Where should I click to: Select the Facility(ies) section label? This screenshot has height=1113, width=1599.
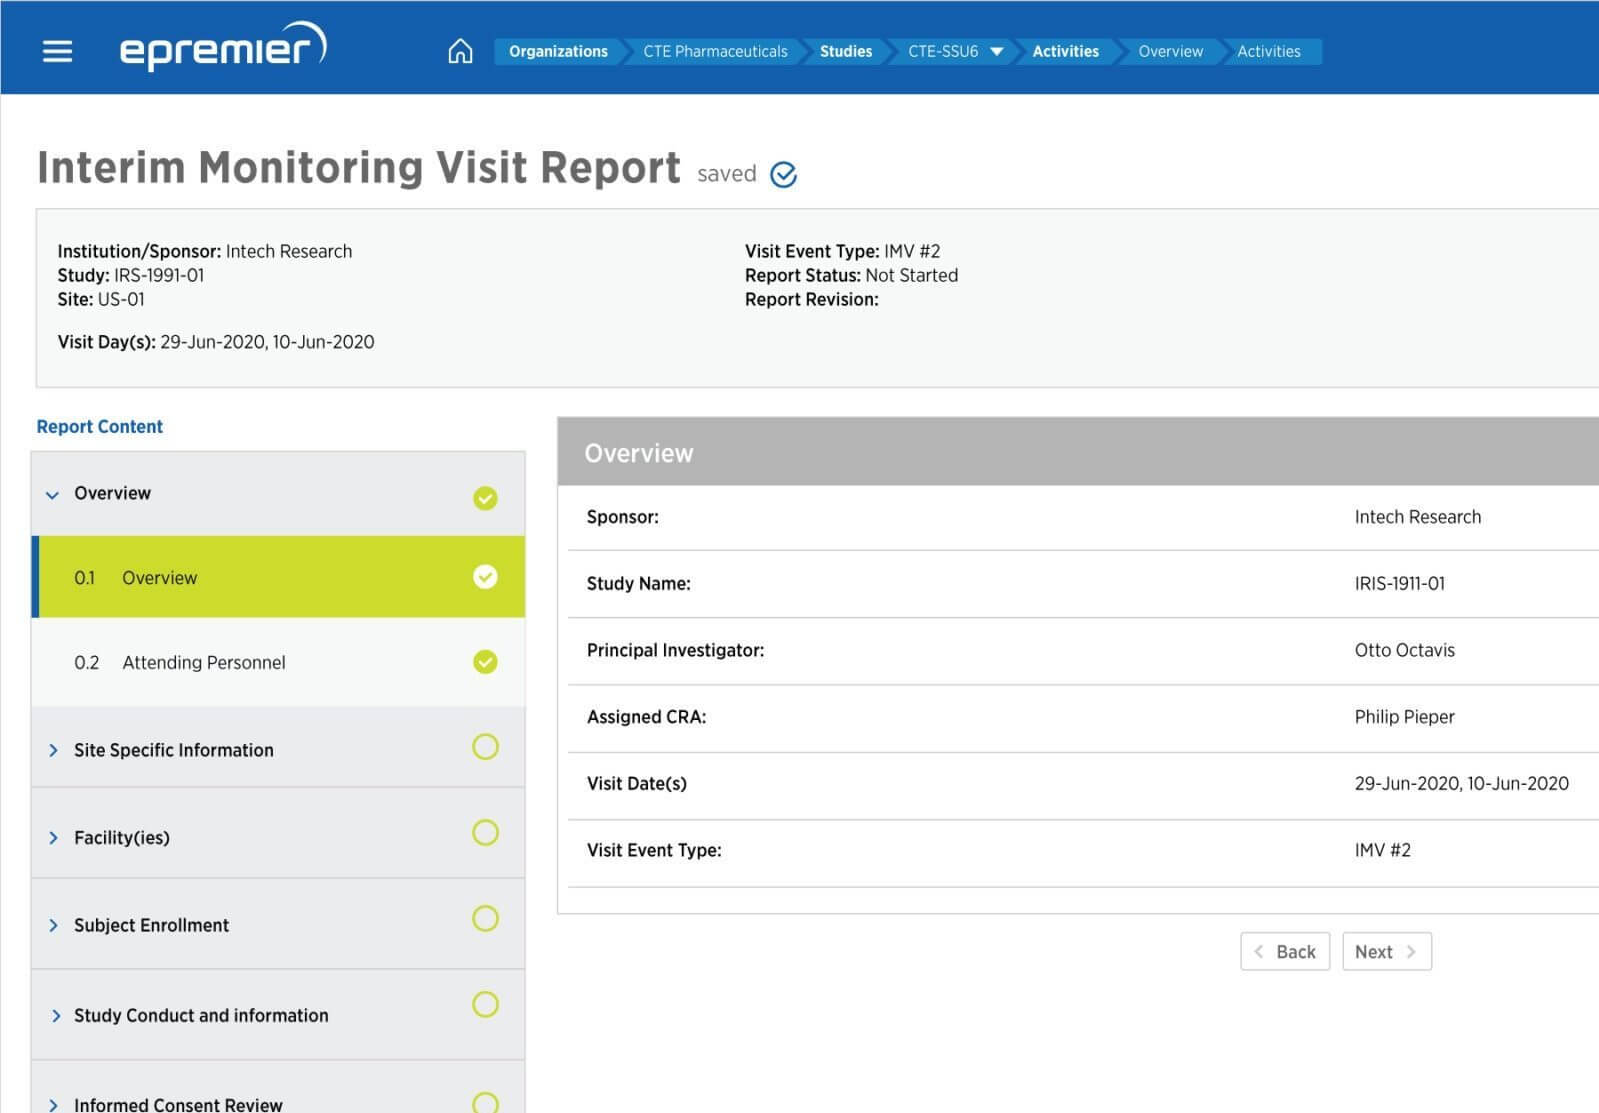122,838
